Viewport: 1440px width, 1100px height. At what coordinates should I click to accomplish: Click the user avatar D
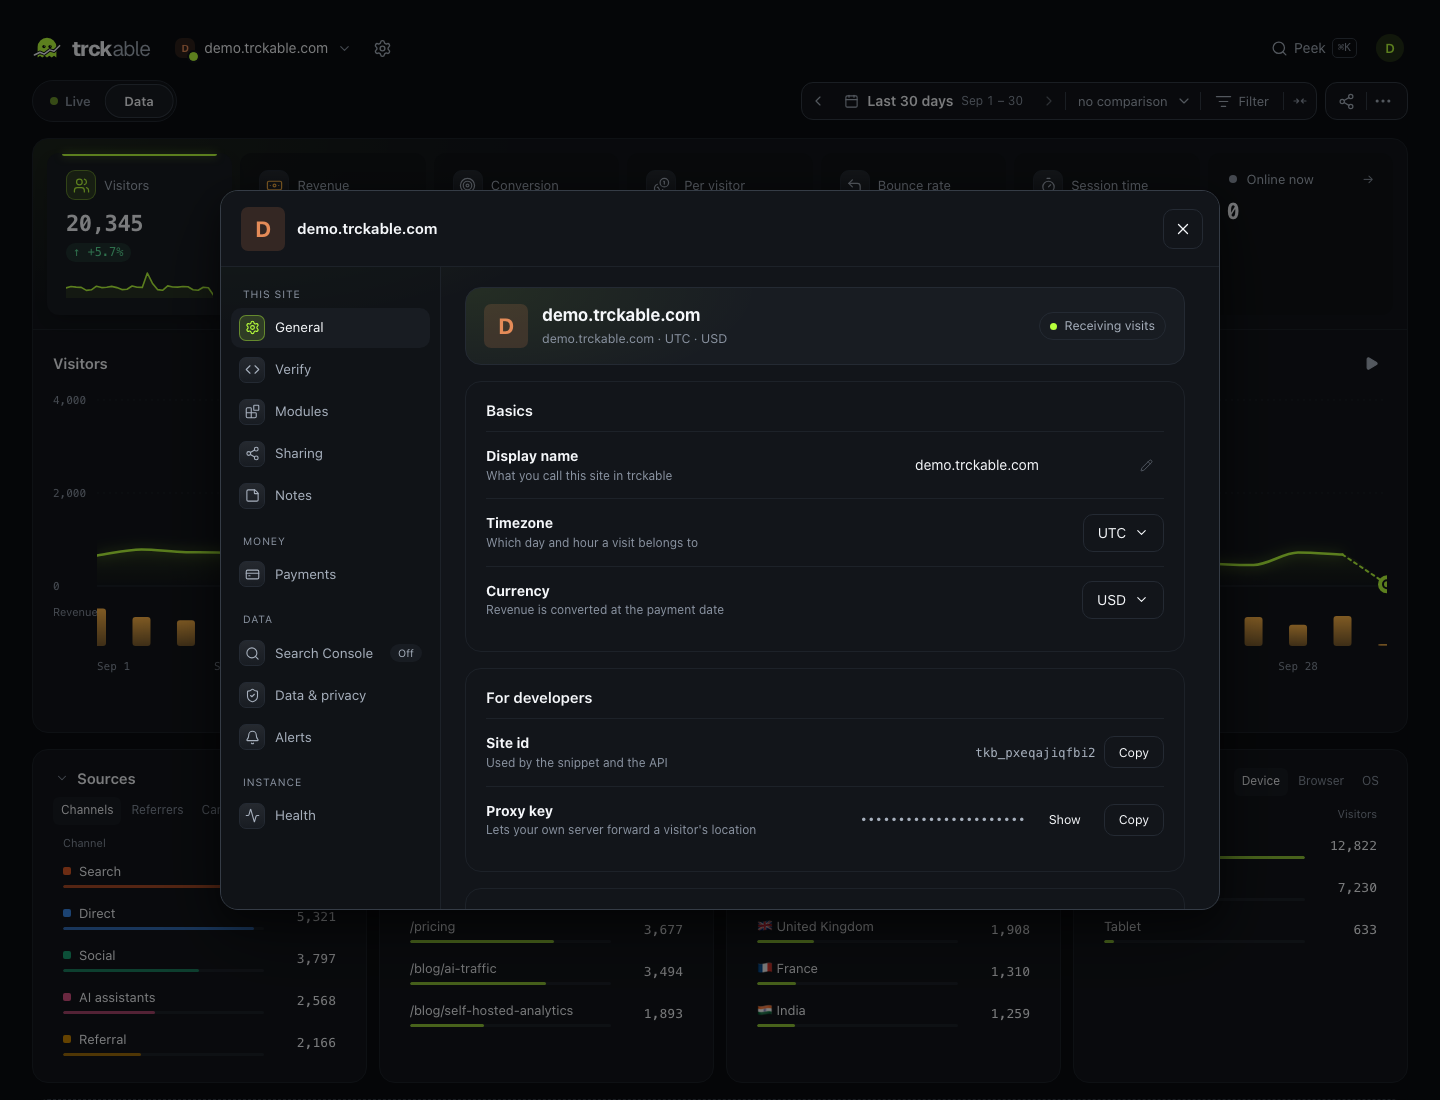click(1390, 48)
